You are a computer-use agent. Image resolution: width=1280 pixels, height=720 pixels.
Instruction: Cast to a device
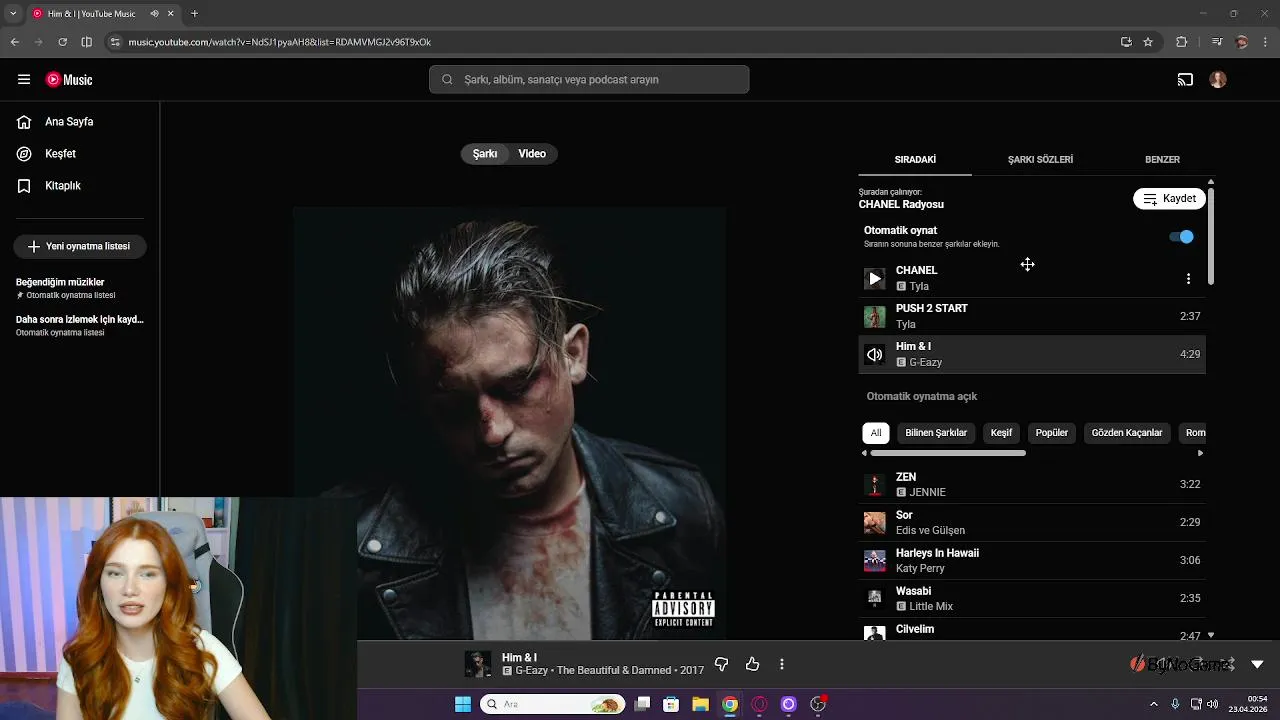pyautogui.click(x=1185, y=80)
